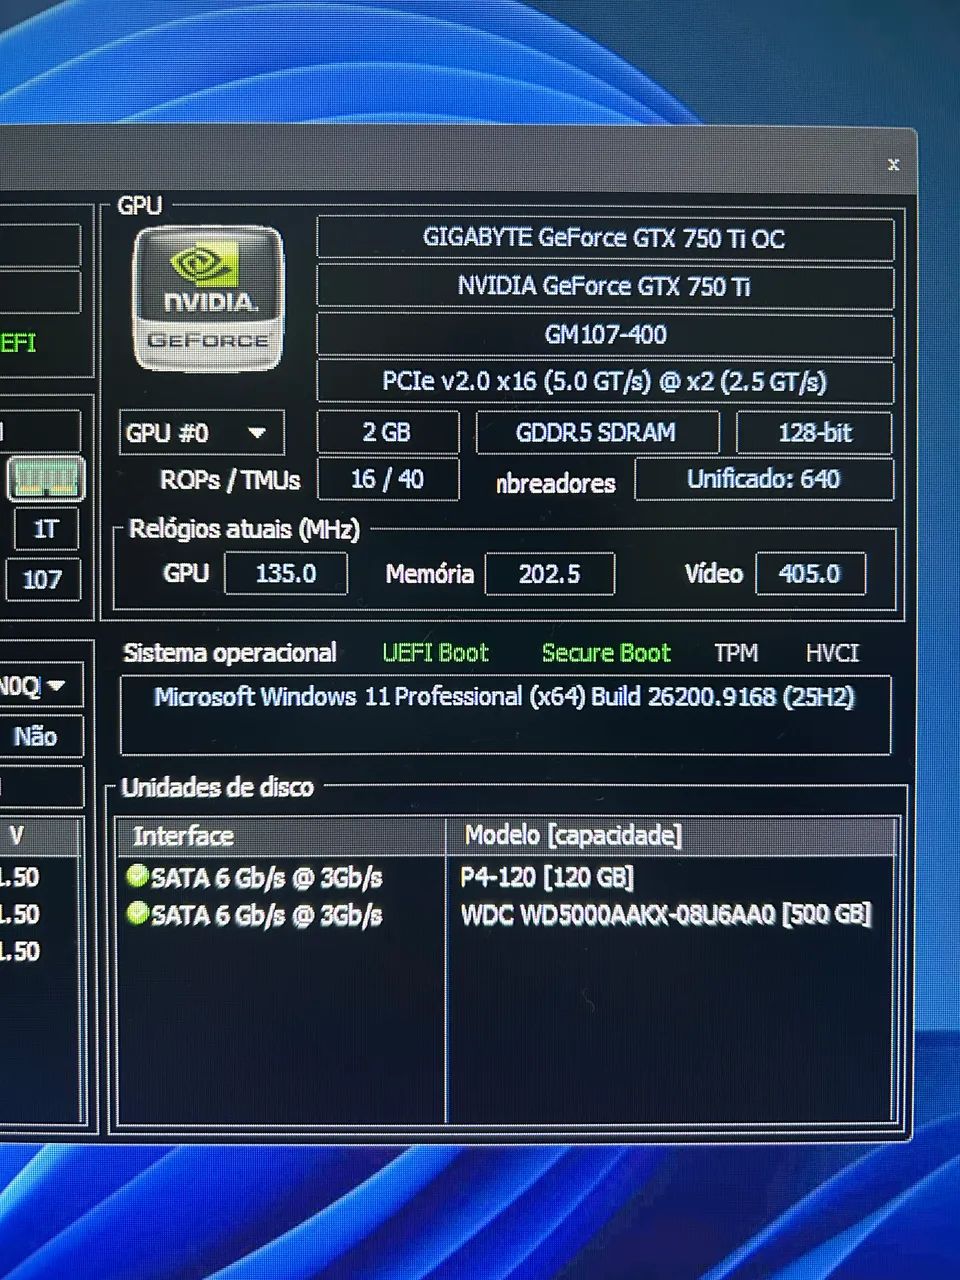Click the Secure Boot indicator
This screenshot has height=1280, width=960.
pos(606,653)
